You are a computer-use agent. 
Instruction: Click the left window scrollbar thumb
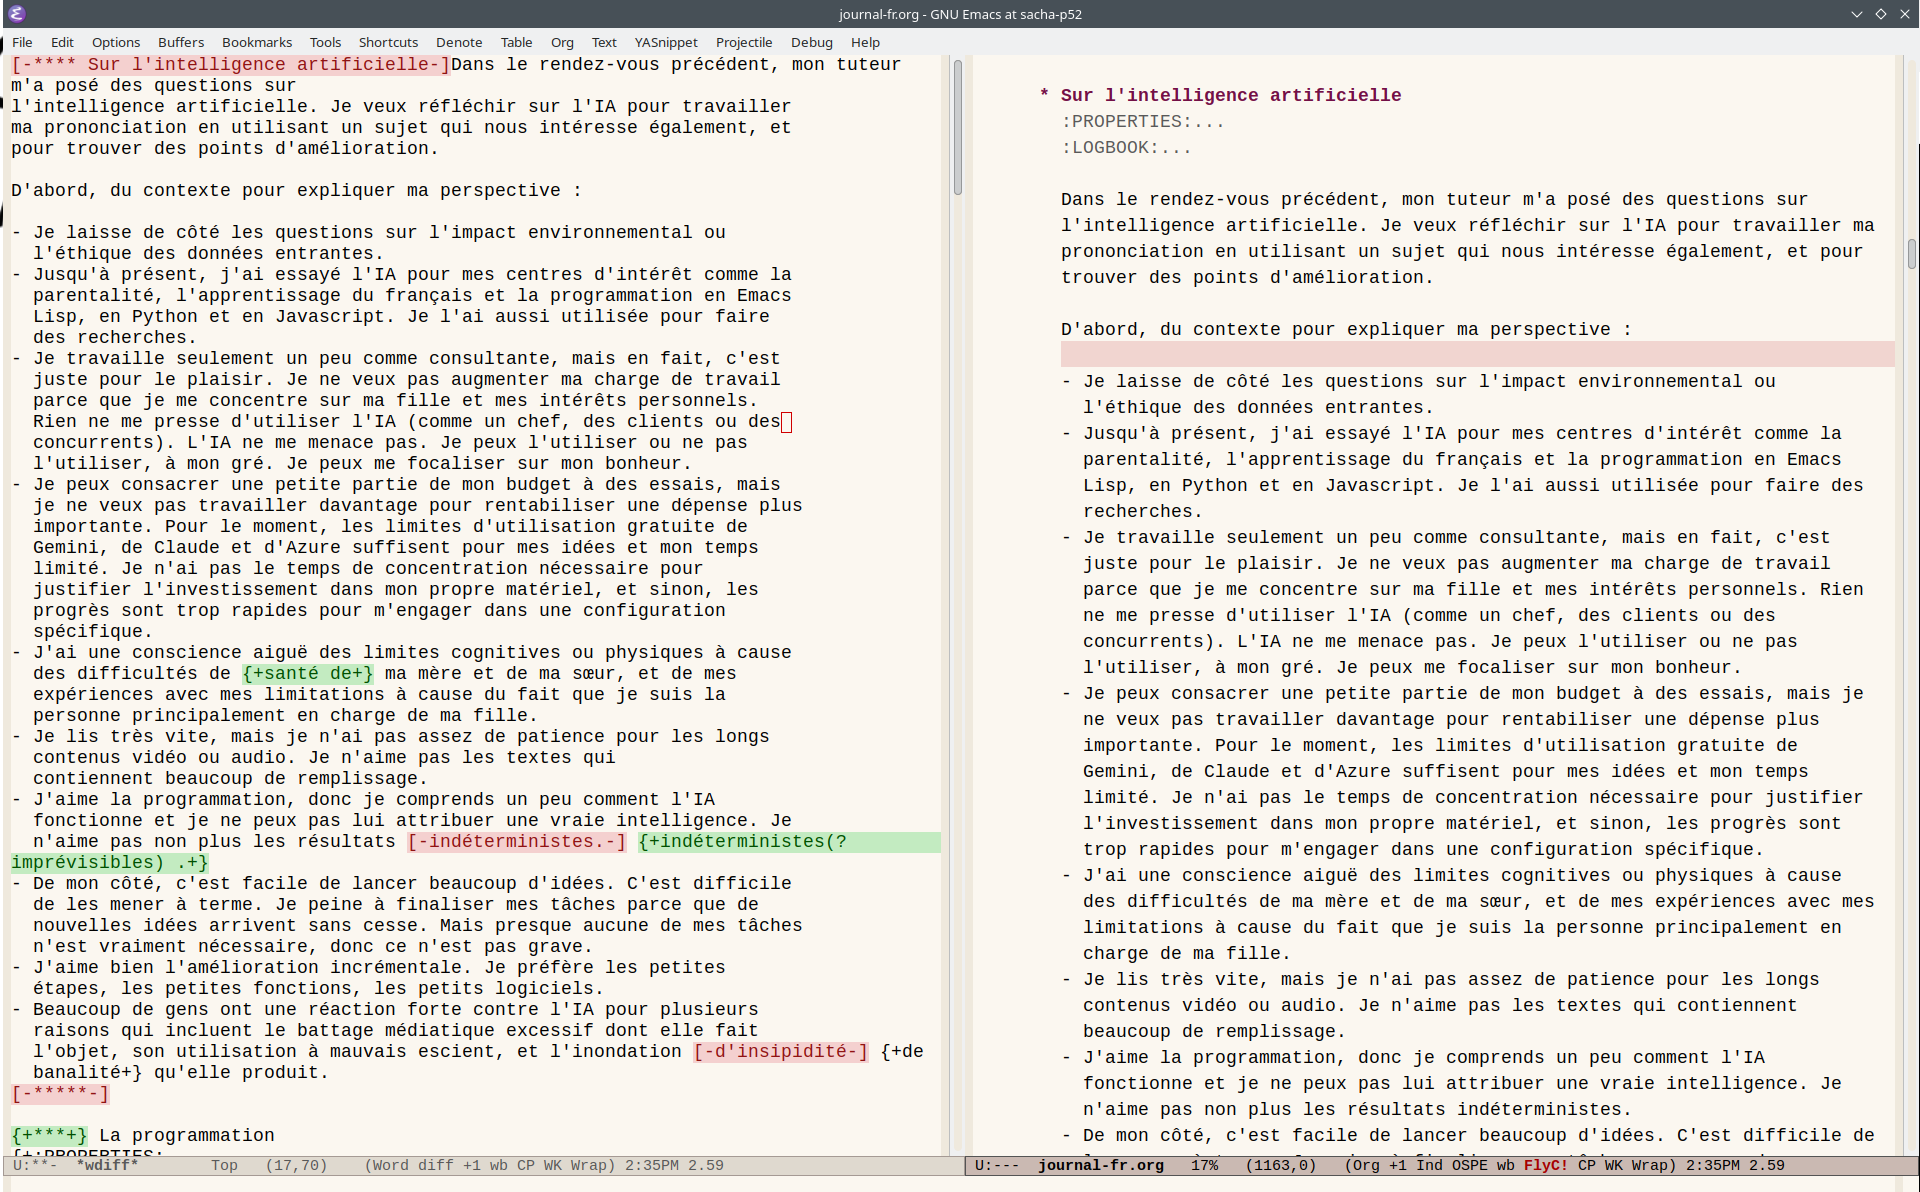[957, 127]
